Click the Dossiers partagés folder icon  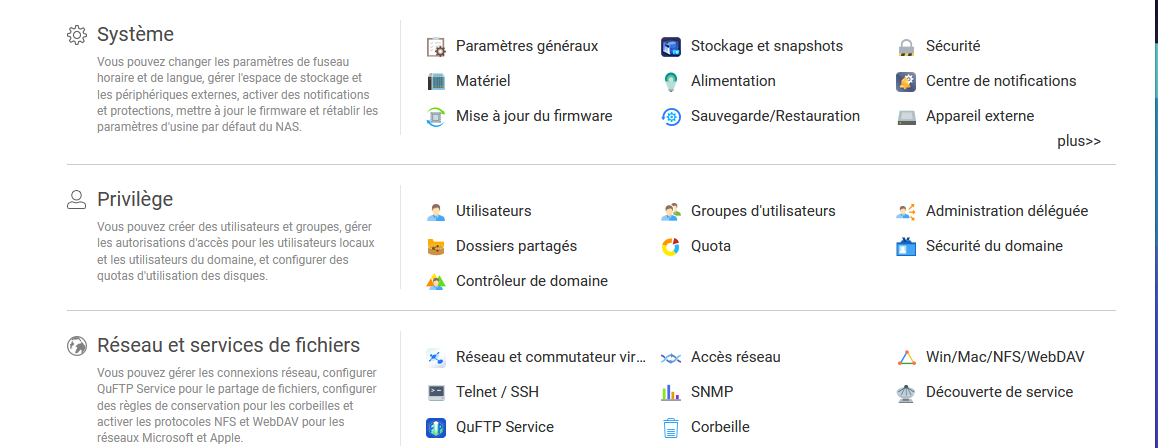coord(436,246)
